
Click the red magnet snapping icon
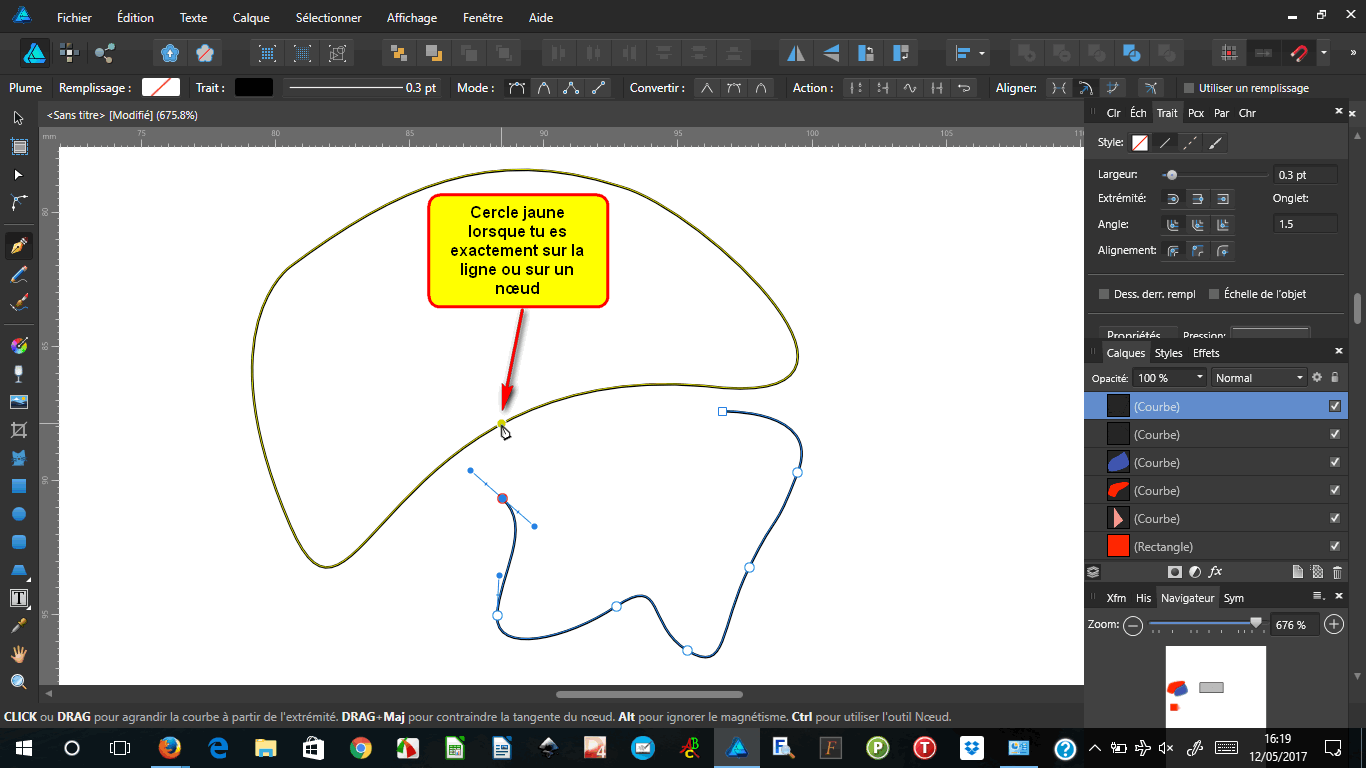click(1298, 52)
